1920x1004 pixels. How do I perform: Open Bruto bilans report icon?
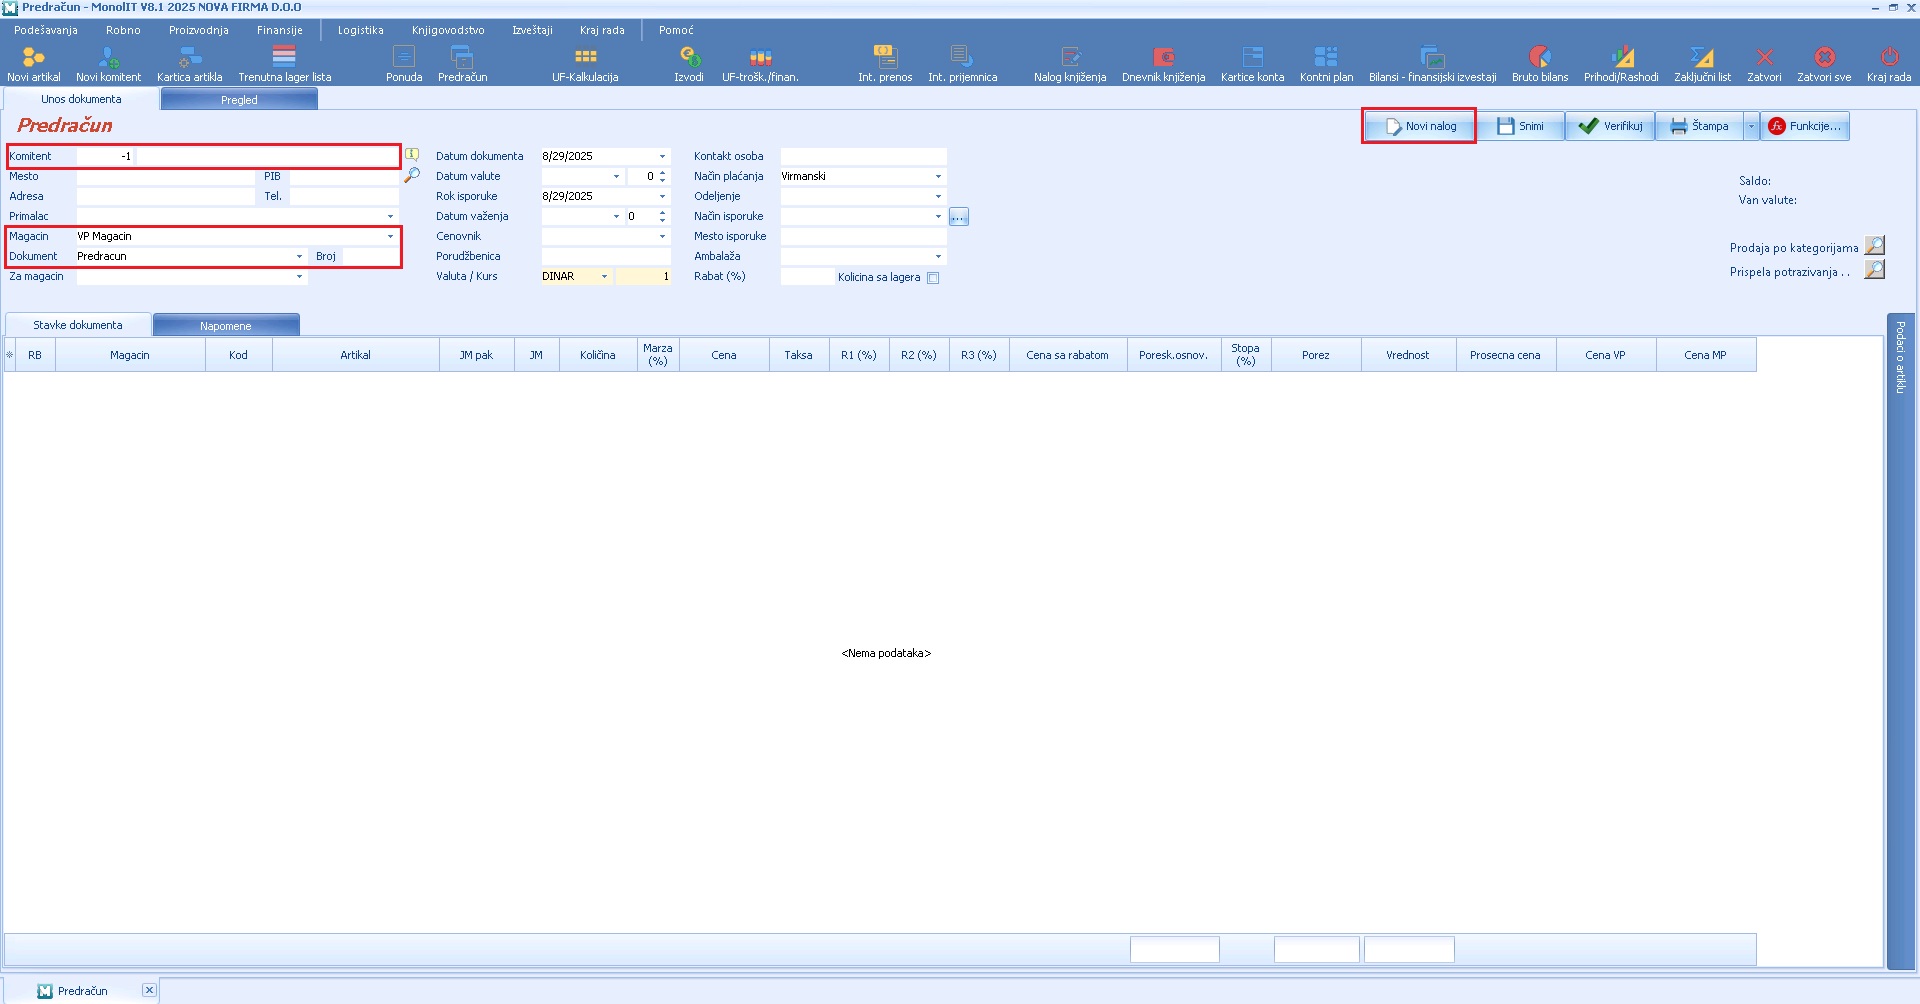pyautogui.click(x=1540, y=63)
